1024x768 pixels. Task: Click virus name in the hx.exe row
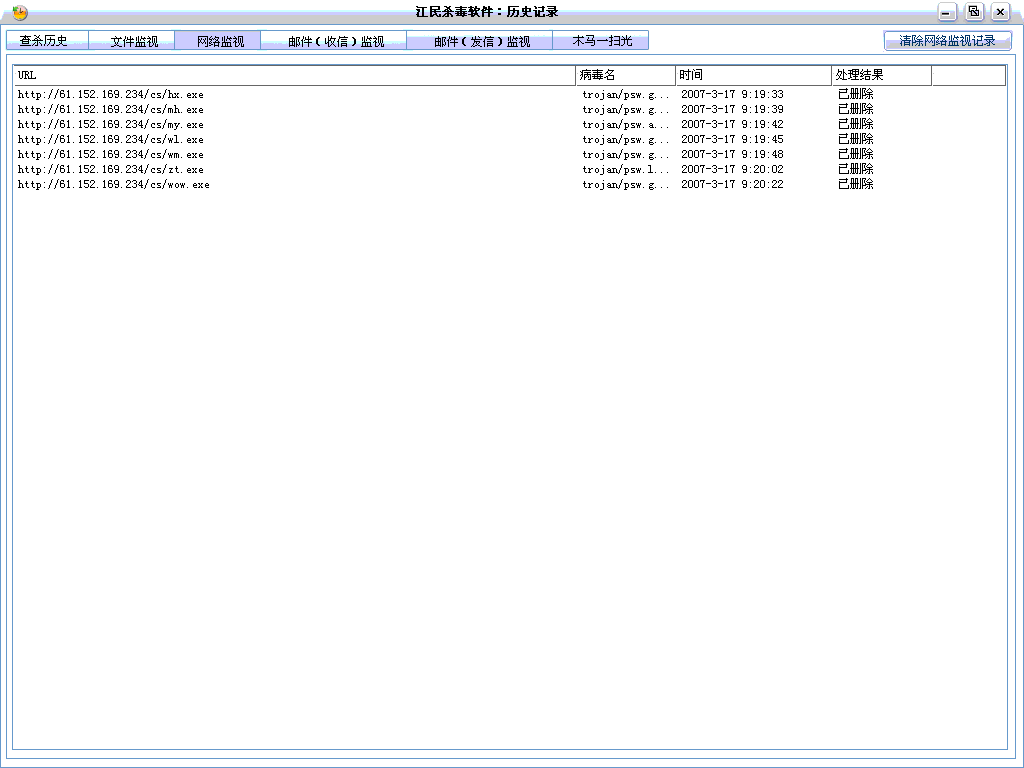626,94
